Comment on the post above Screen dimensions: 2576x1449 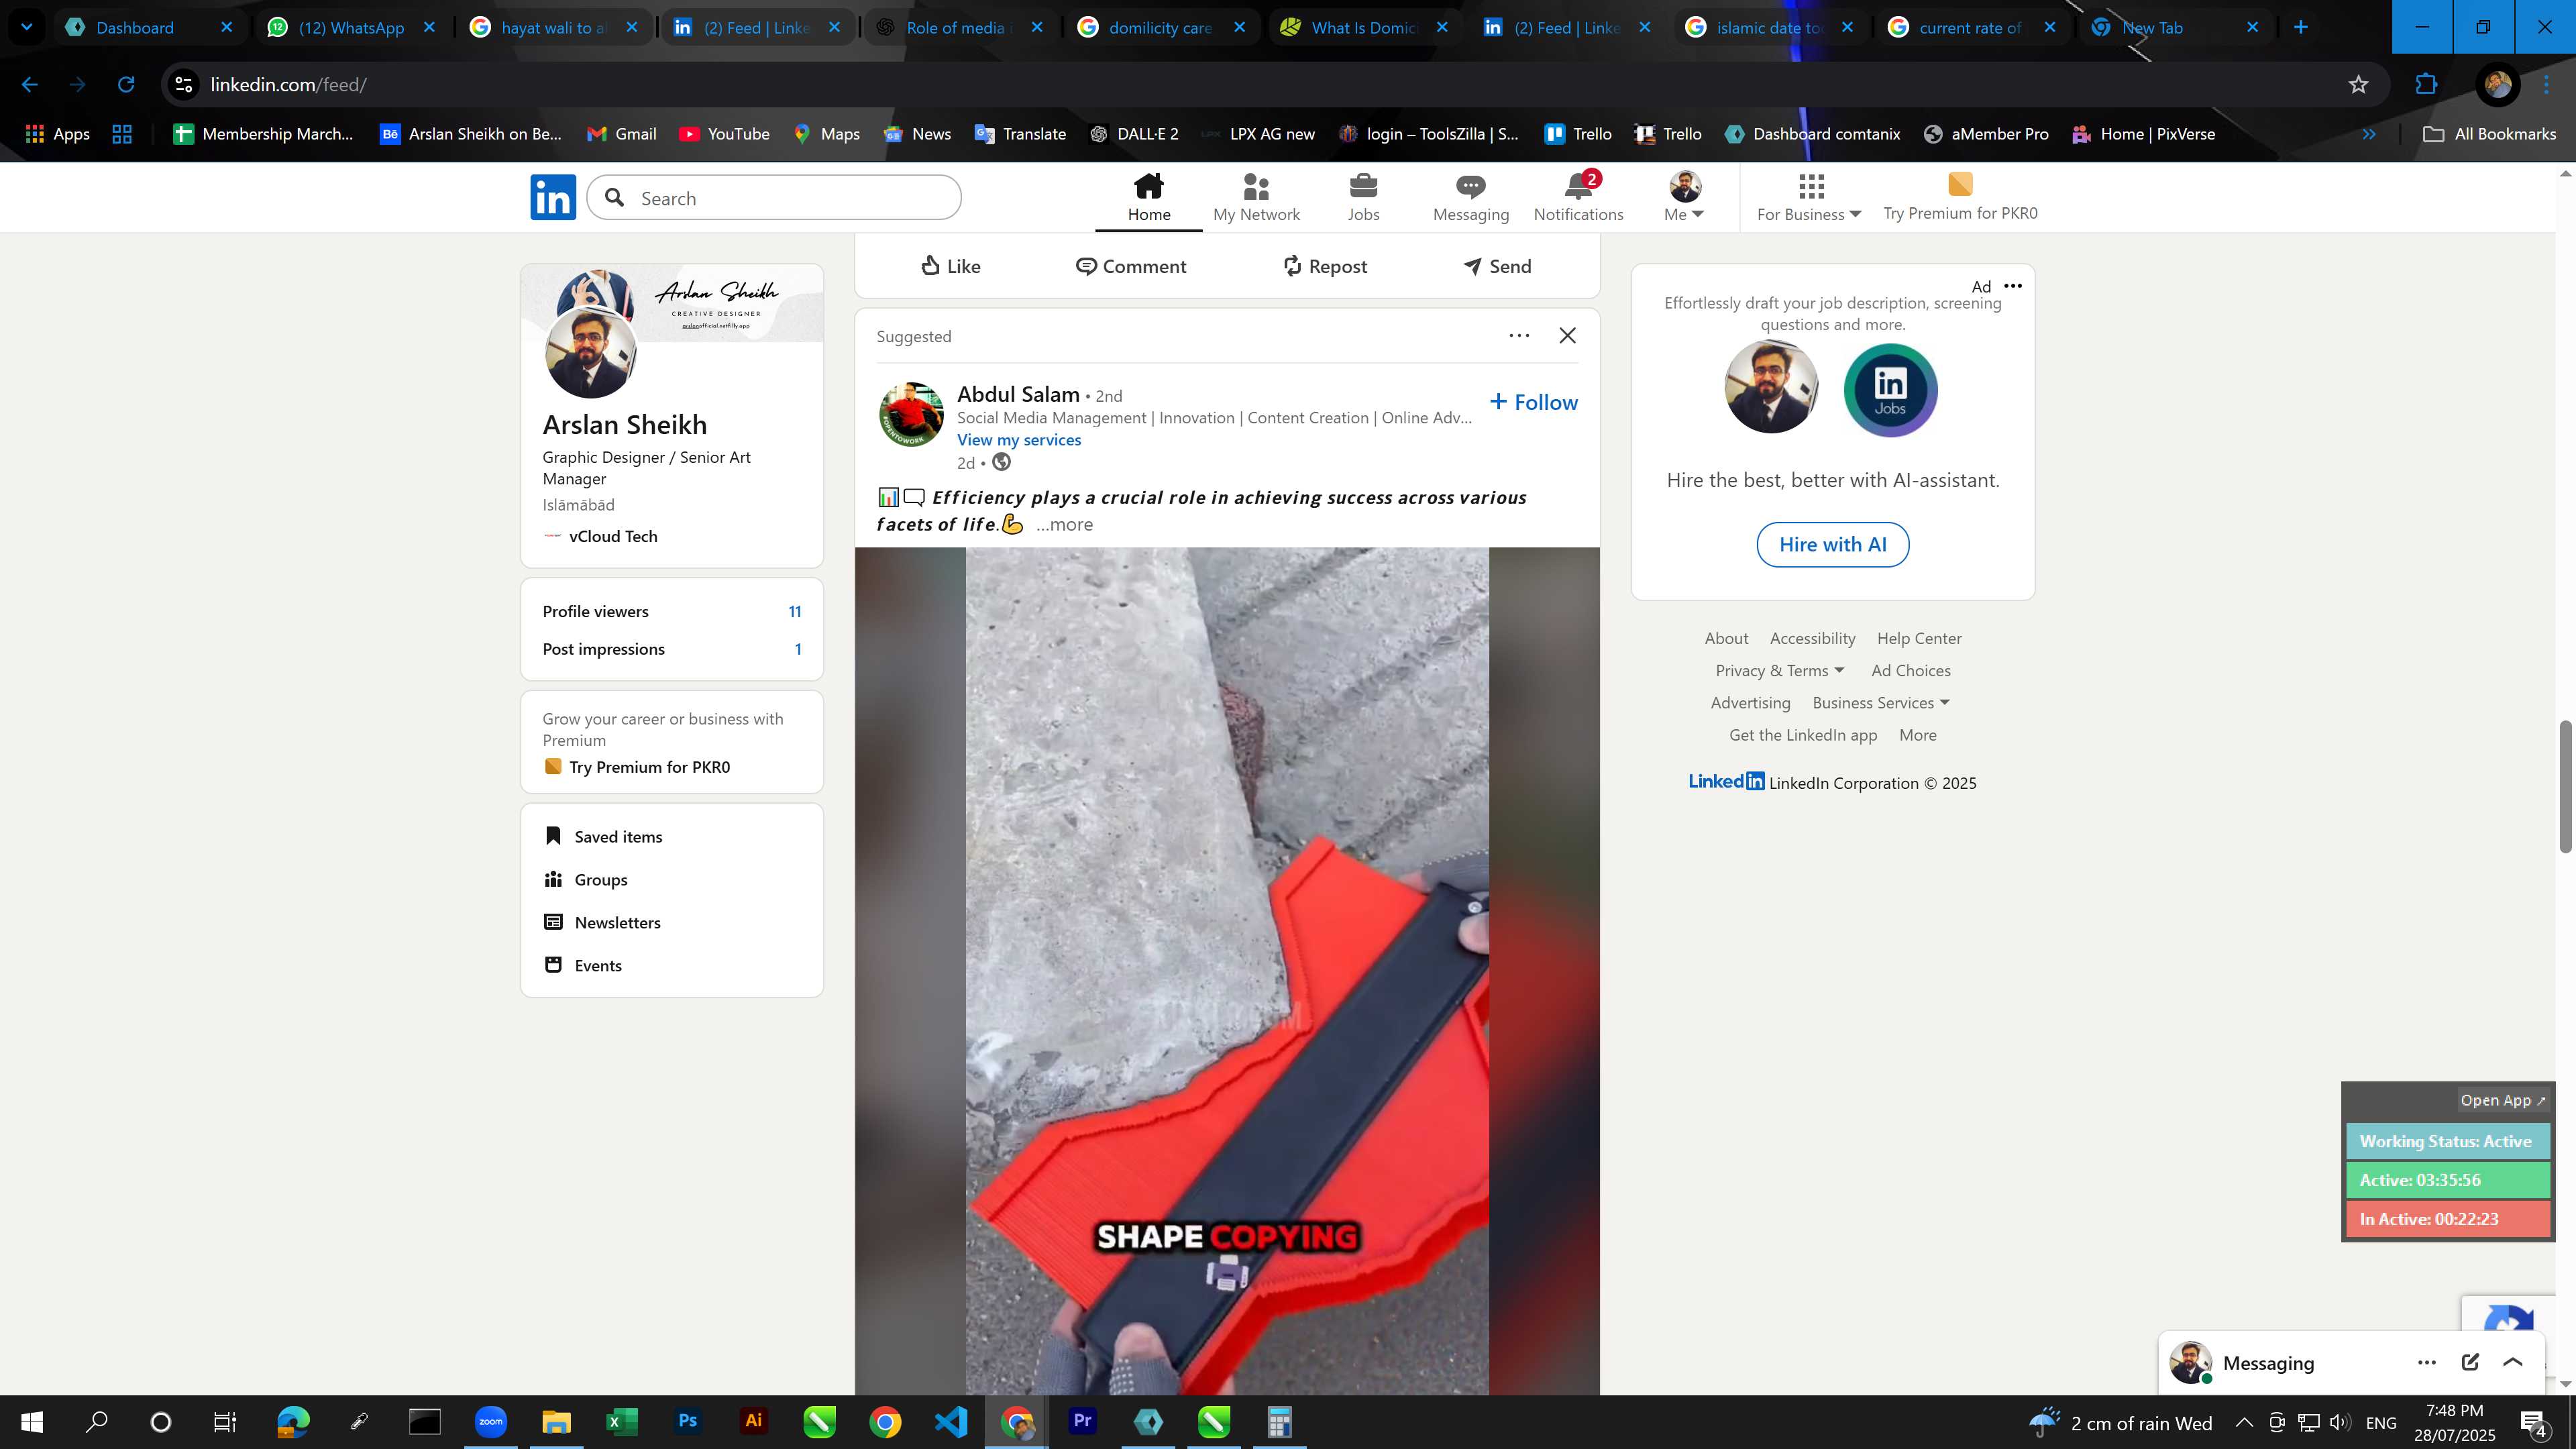coord(1131,266)
